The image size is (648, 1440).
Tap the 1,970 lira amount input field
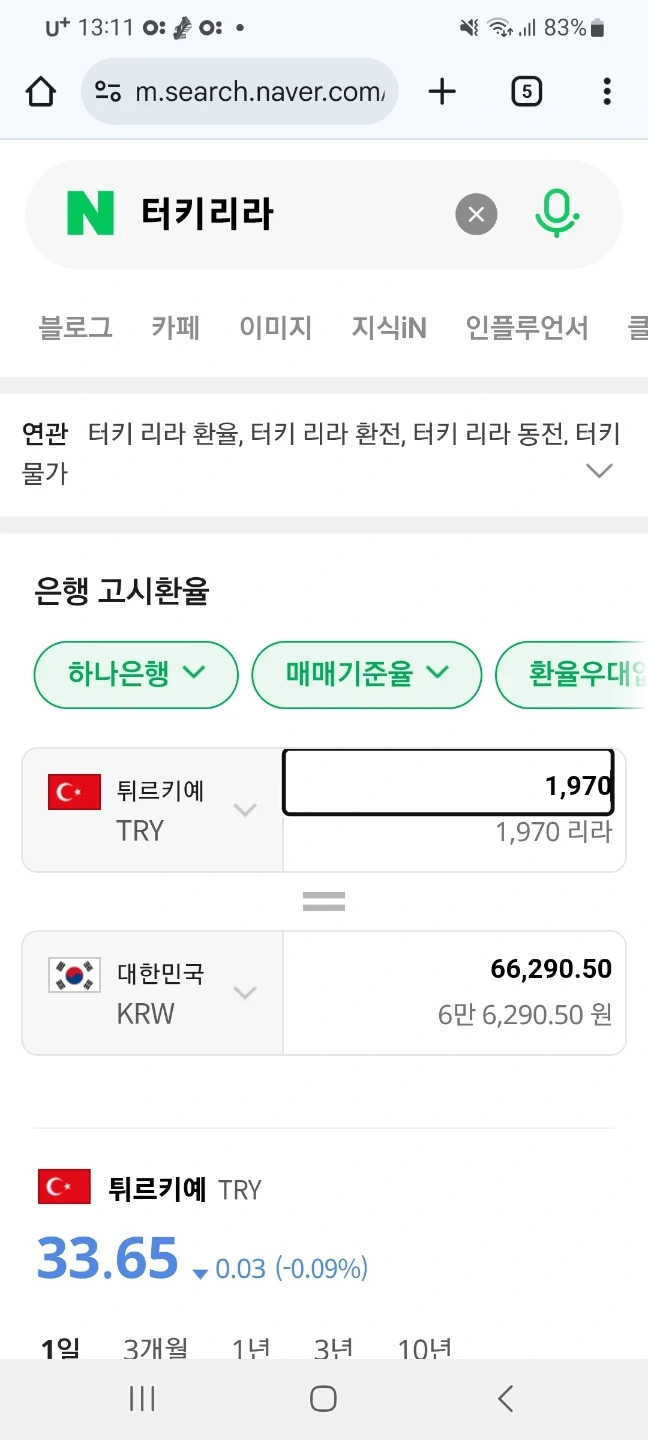pyautogui.click(x=450, y=786)
